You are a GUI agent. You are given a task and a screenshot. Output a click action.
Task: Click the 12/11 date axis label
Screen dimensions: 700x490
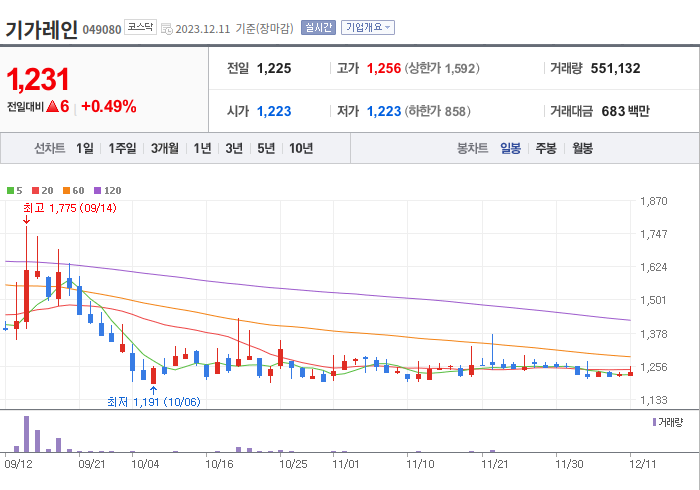[642, 465]
